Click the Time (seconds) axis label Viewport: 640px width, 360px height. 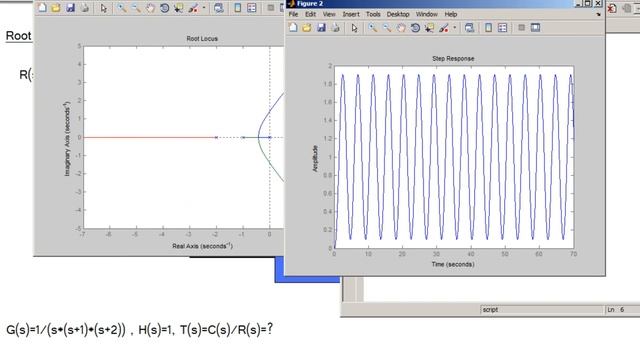click(x=453, y=264)
